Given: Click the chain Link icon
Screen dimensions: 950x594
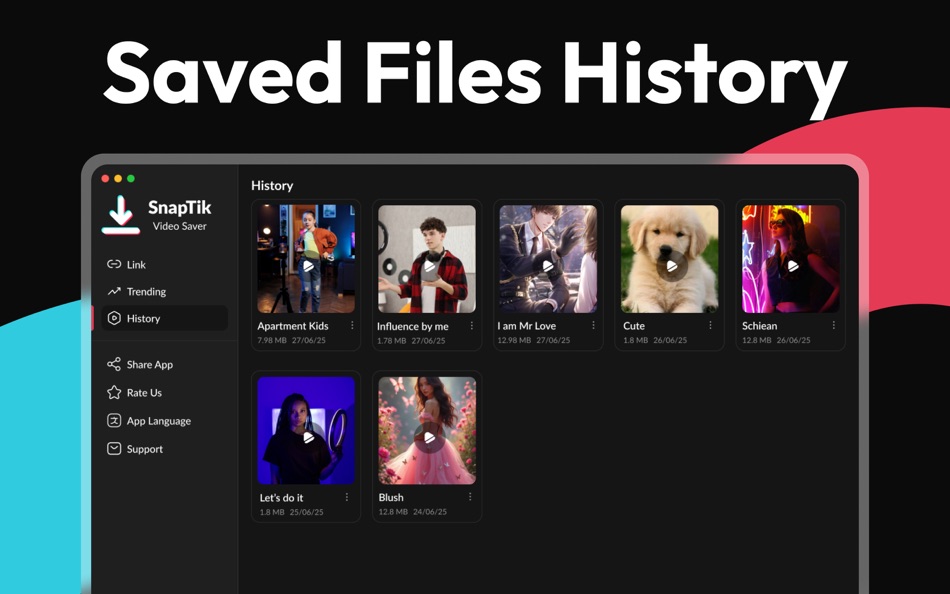Looking at the screenshot, I should click(x=114, y=264).
